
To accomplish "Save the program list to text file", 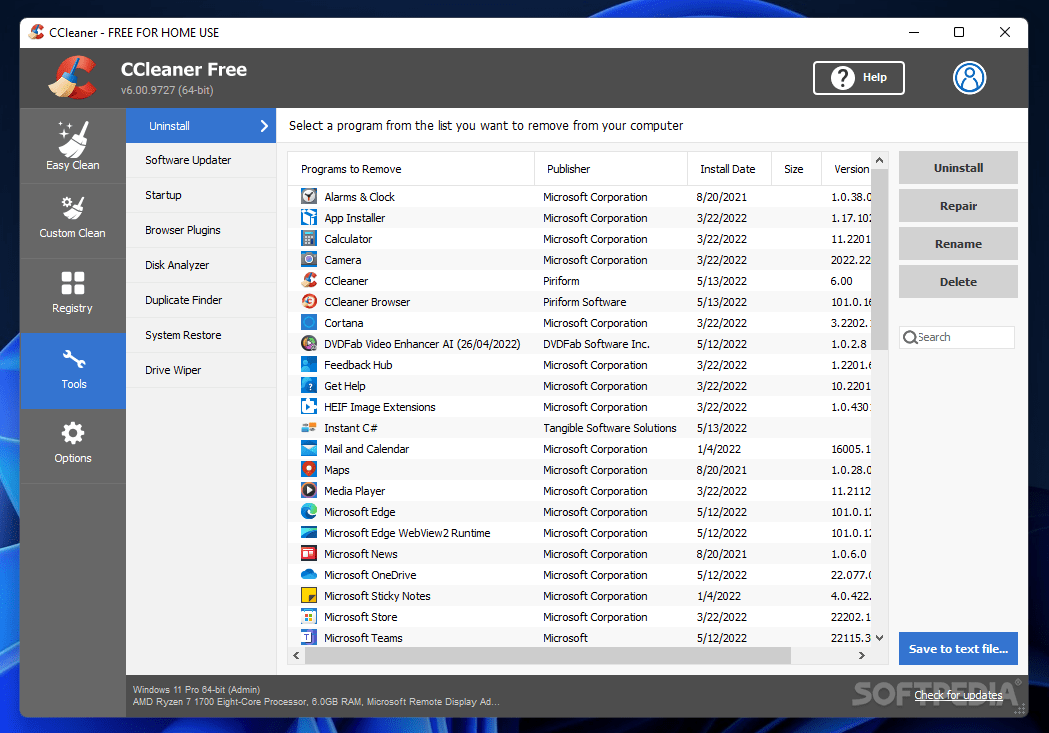I will [x=957, y=648].
